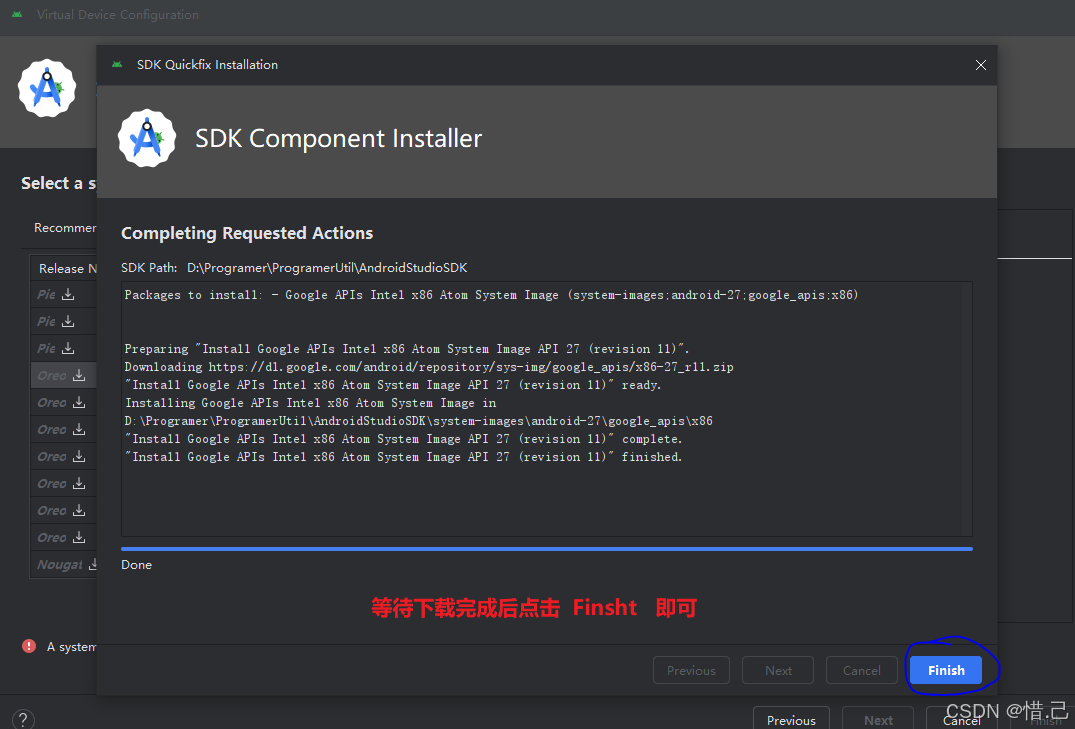Open help with the question mark button
The image size is (1075, 729).
pos(23,719)
